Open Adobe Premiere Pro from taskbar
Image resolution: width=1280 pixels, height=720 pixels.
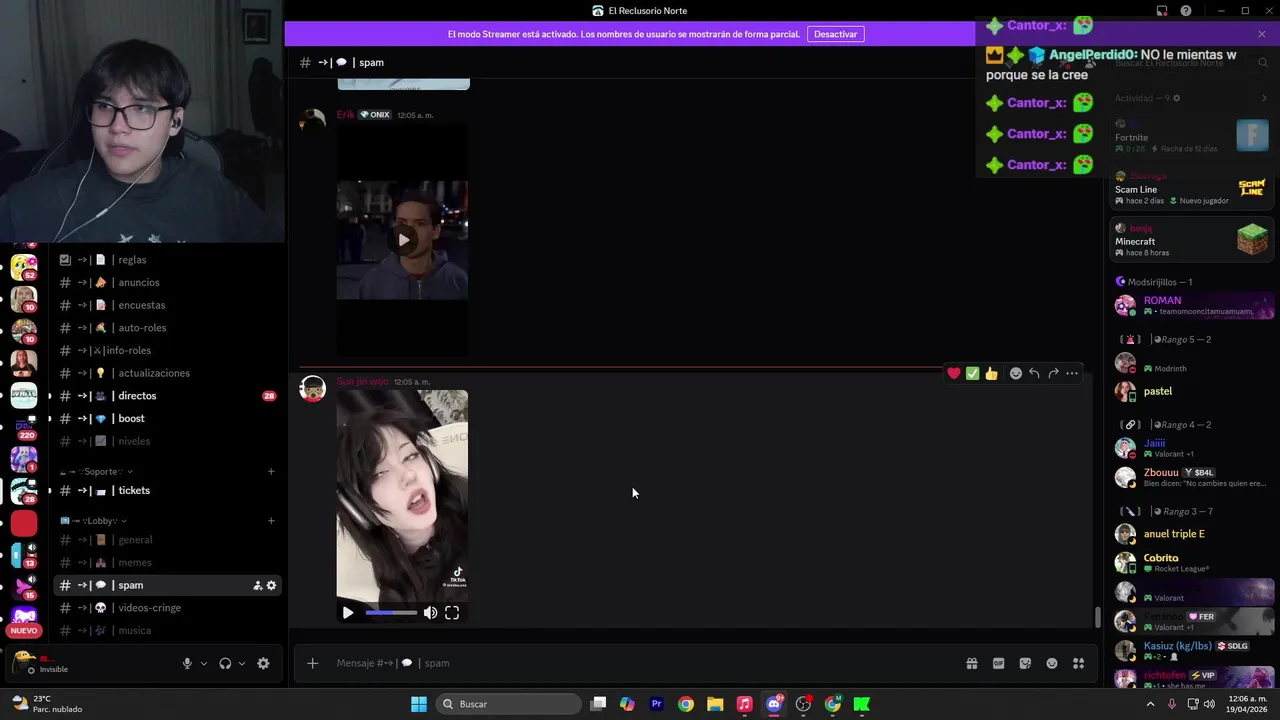tap(656, 704)
